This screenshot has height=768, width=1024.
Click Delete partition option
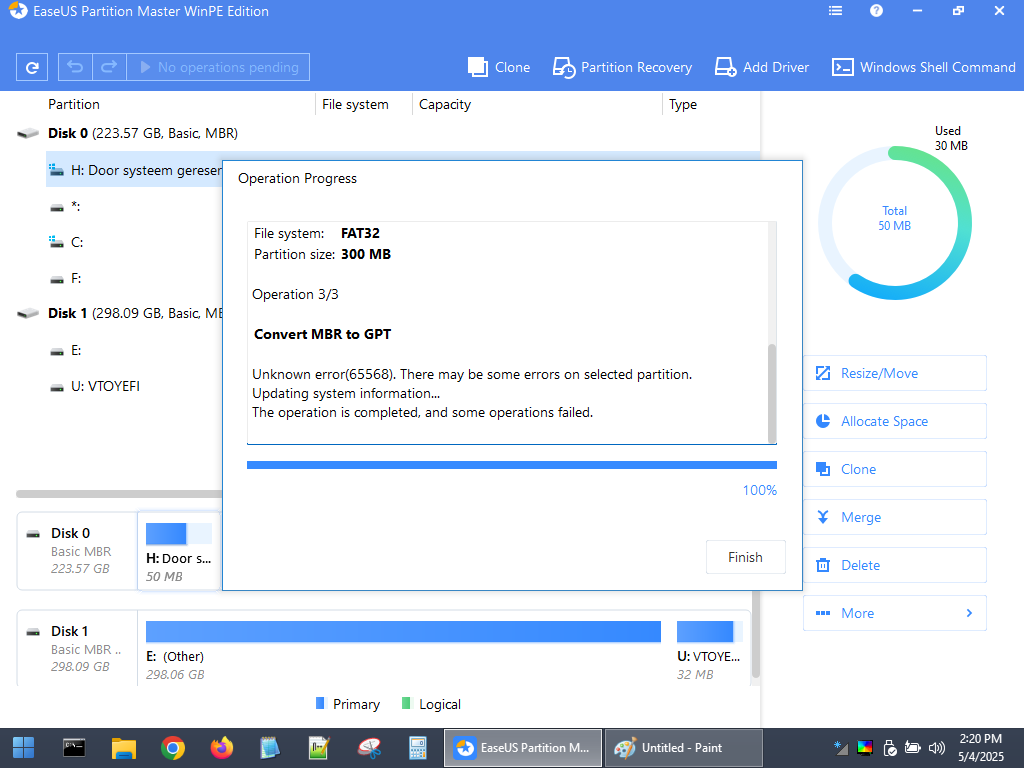pos(895,565)
